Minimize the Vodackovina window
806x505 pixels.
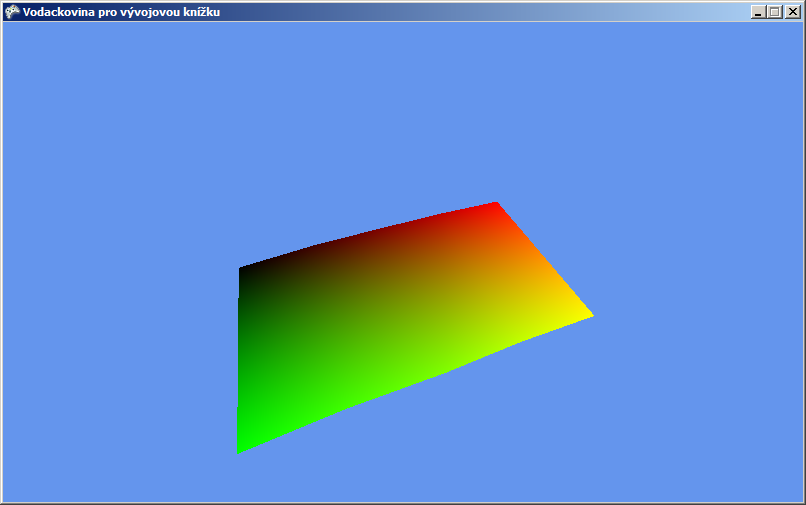click(x=759, y=12)
